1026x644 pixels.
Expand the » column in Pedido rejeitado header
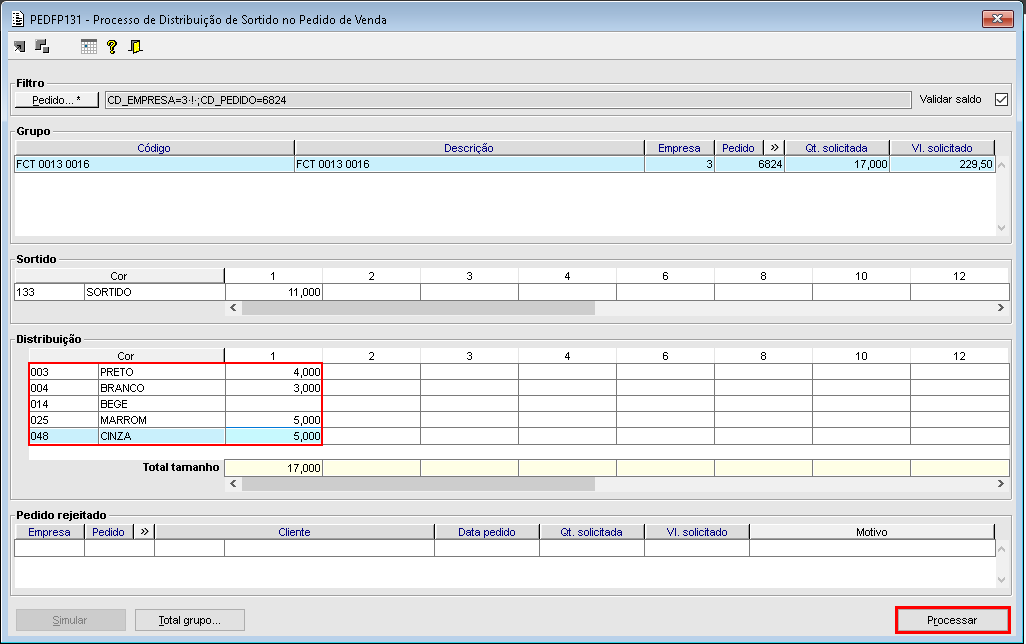pyautogui.click(x=144, y=531)
